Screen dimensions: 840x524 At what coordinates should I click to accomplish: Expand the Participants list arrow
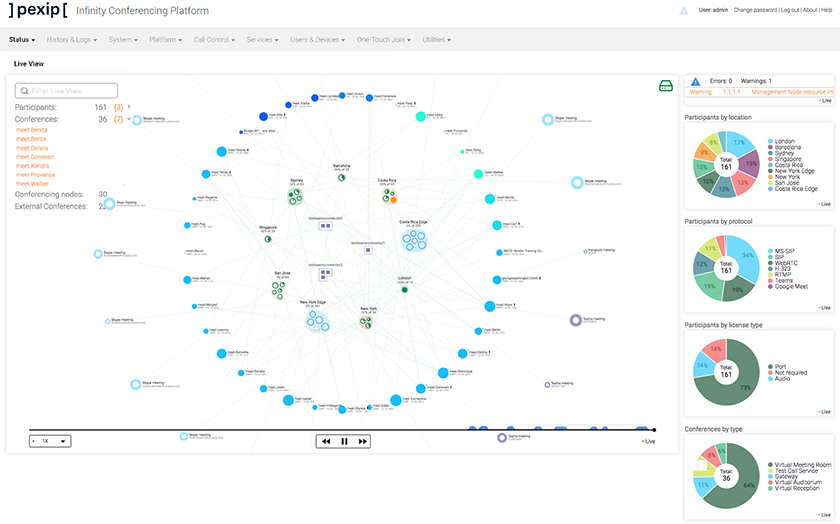[x=129, y=106]
